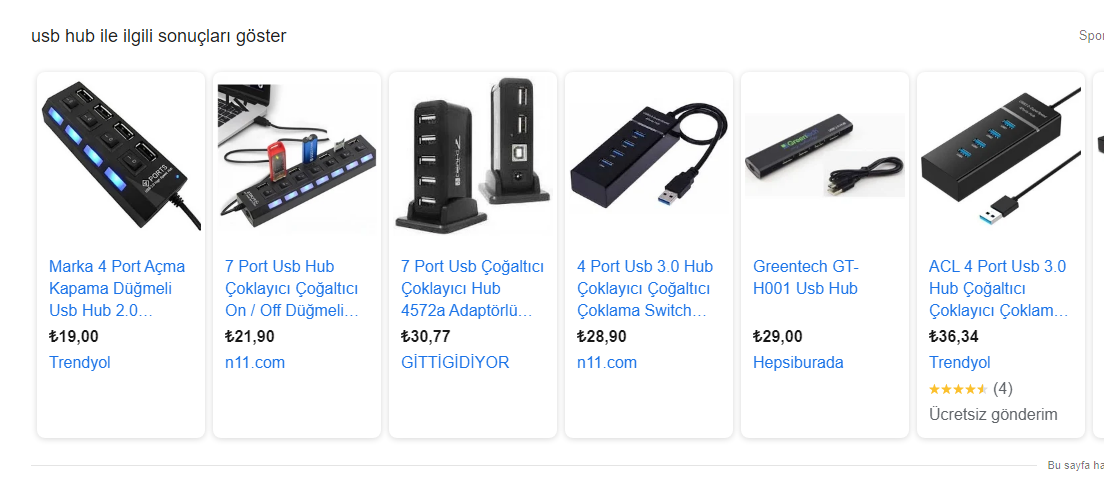Viewport: 1104px width, 479px height.
Task: Visit n11.com seller under the ₺28,90 item
Action: 607,363
